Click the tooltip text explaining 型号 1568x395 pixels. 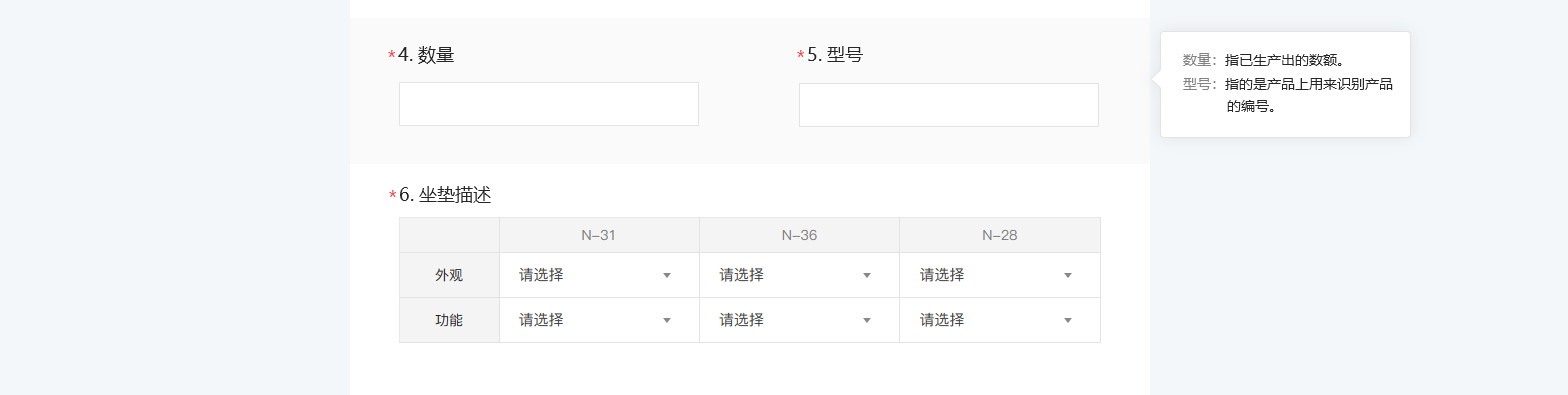point(1308,94)
